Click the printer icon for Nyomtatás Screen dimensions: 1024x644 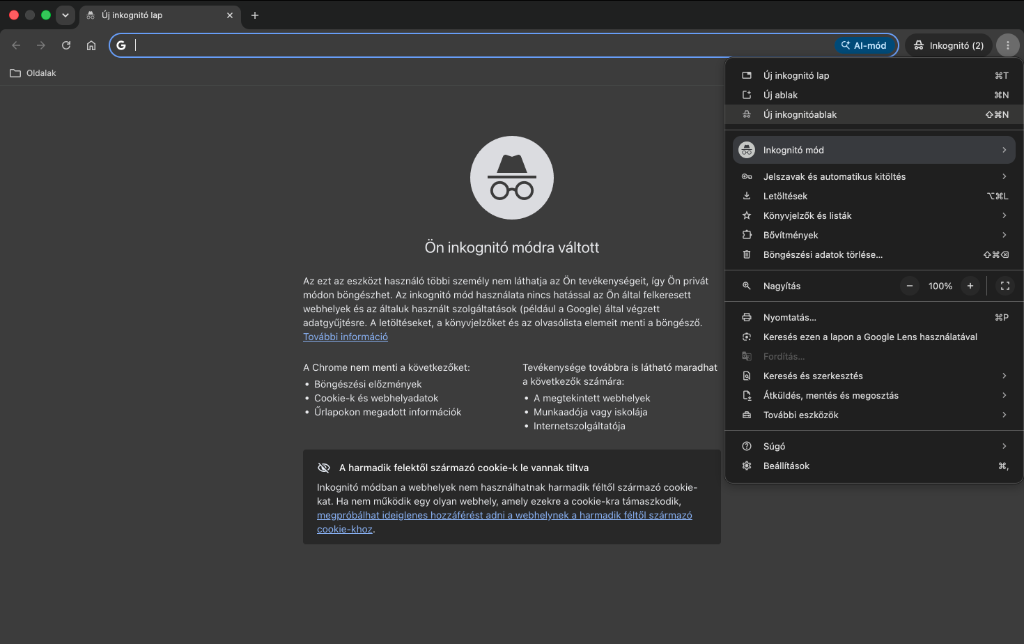(746, 317)
